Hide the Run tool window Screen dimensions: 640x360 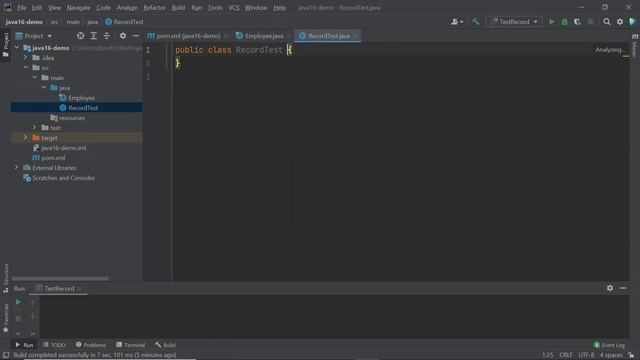coord(623,288)
